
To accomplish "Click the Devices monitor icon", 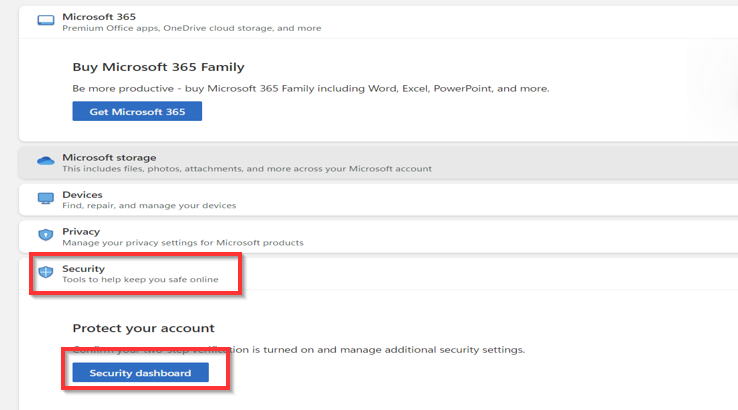I will point(46,199).
